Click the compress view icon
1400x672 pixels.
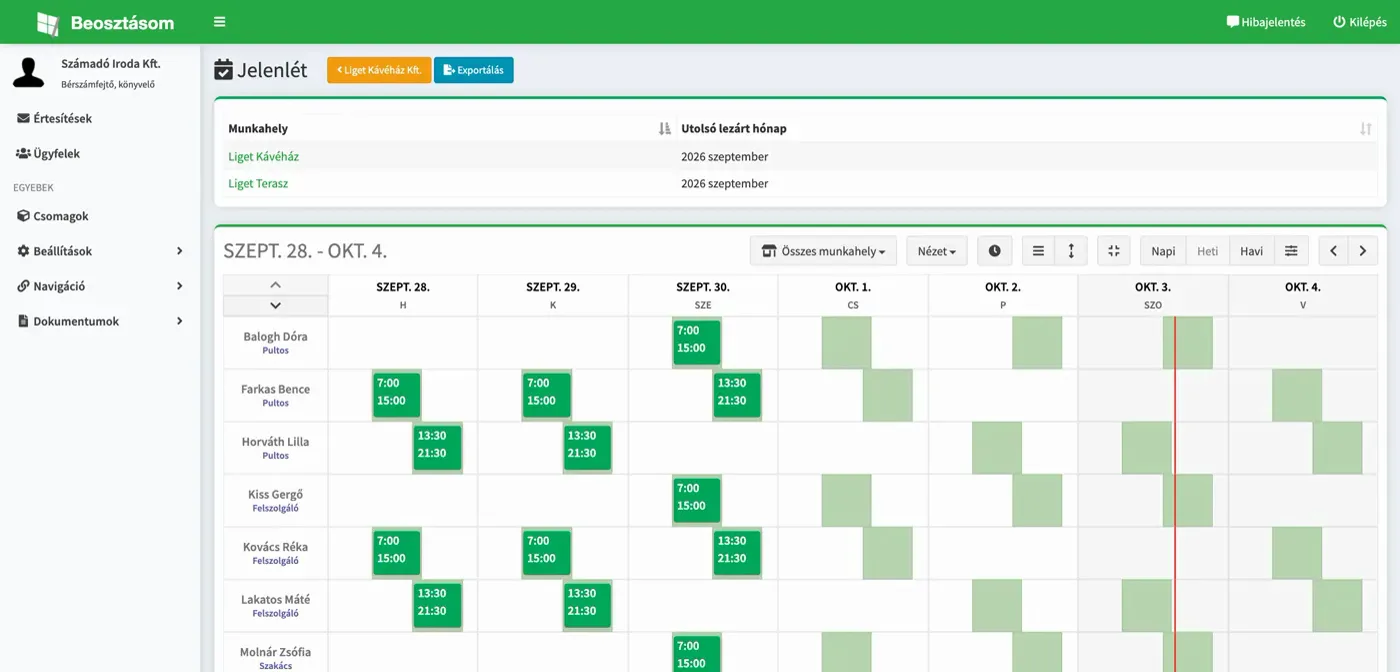pyautogui.click(x=1113, y=251)
